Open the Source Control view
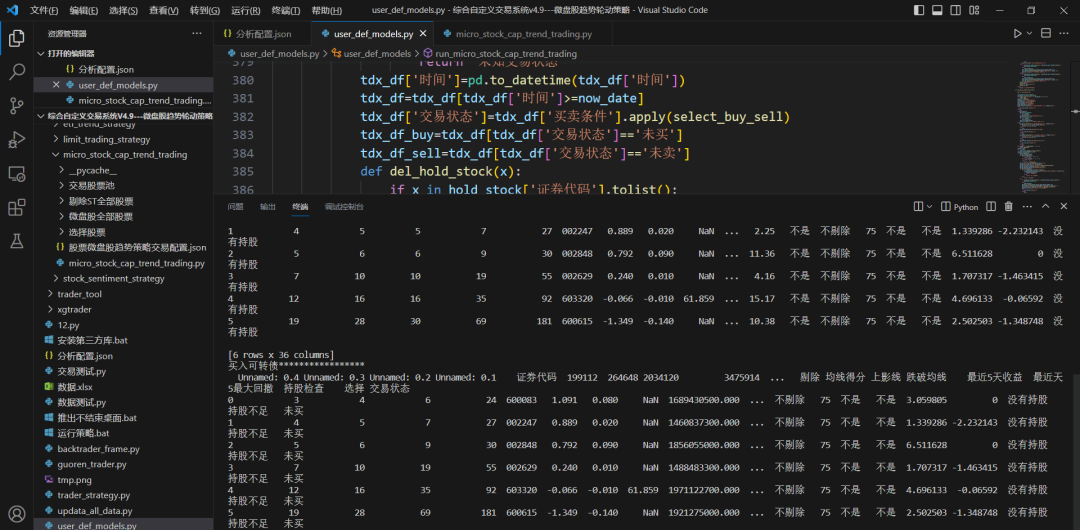1080x530 pixels. coord(17,105)
